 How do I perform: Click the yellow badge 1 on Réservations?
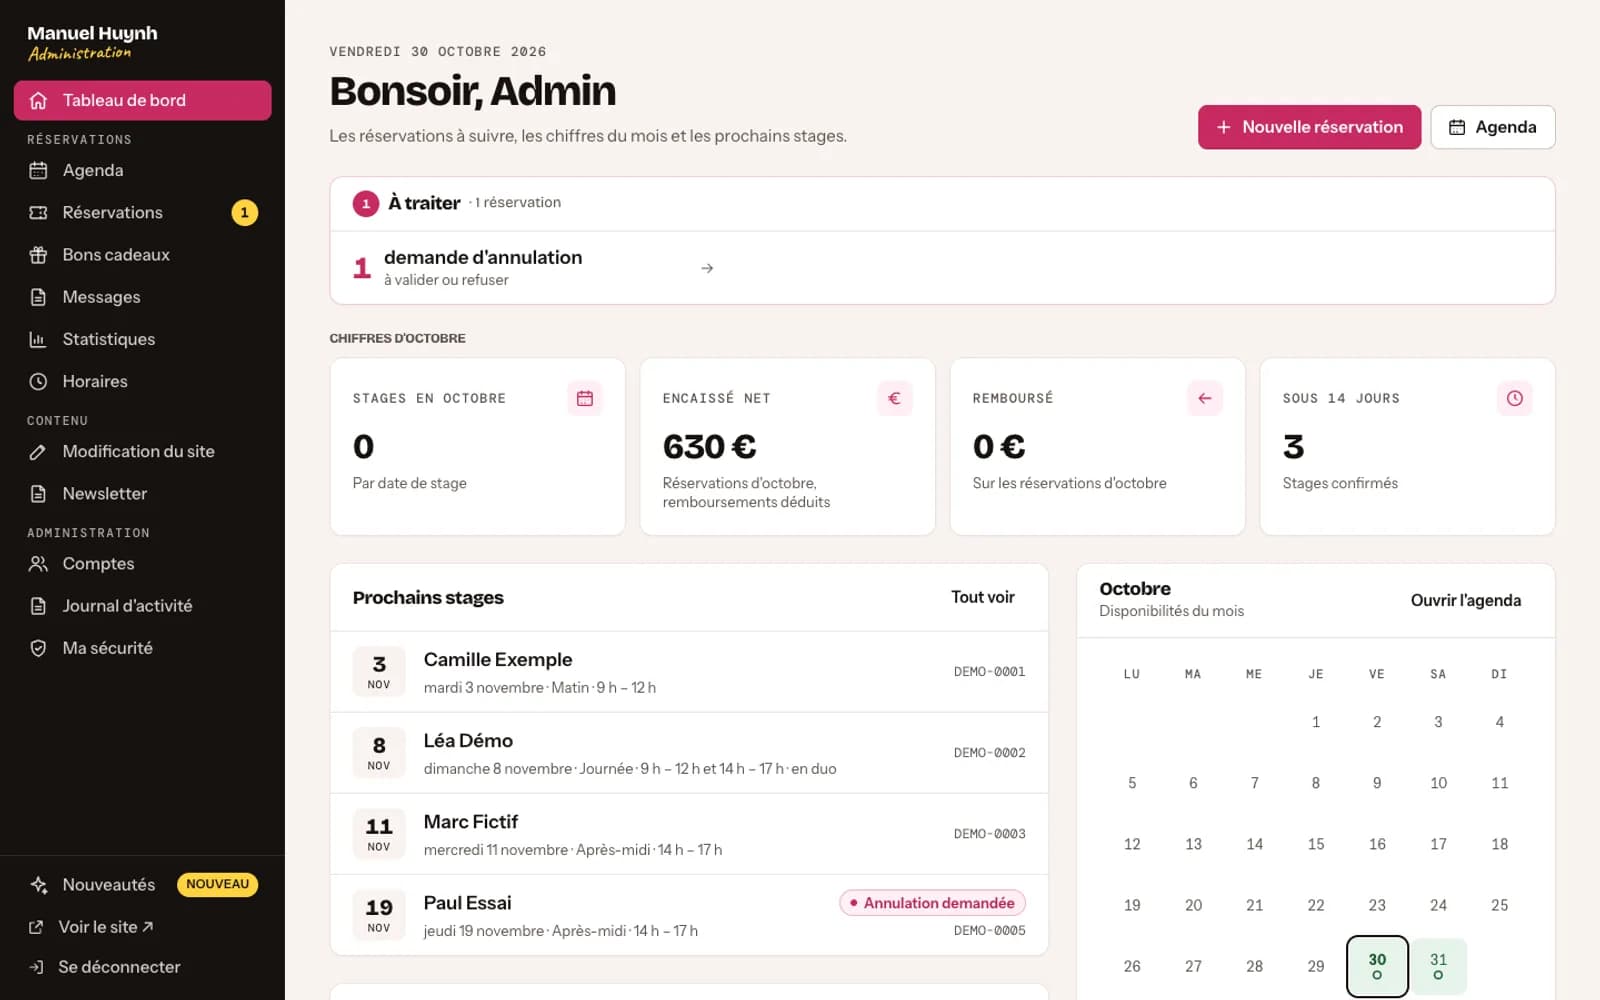tap(245, 213)
